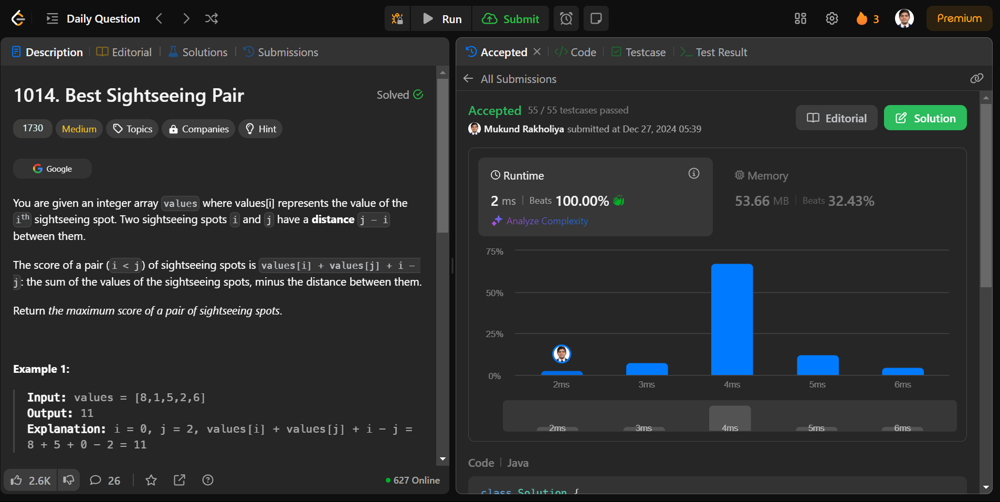Switch to the Editorial tab
This screenshot has width=1000, height=502.
point(124,52)
